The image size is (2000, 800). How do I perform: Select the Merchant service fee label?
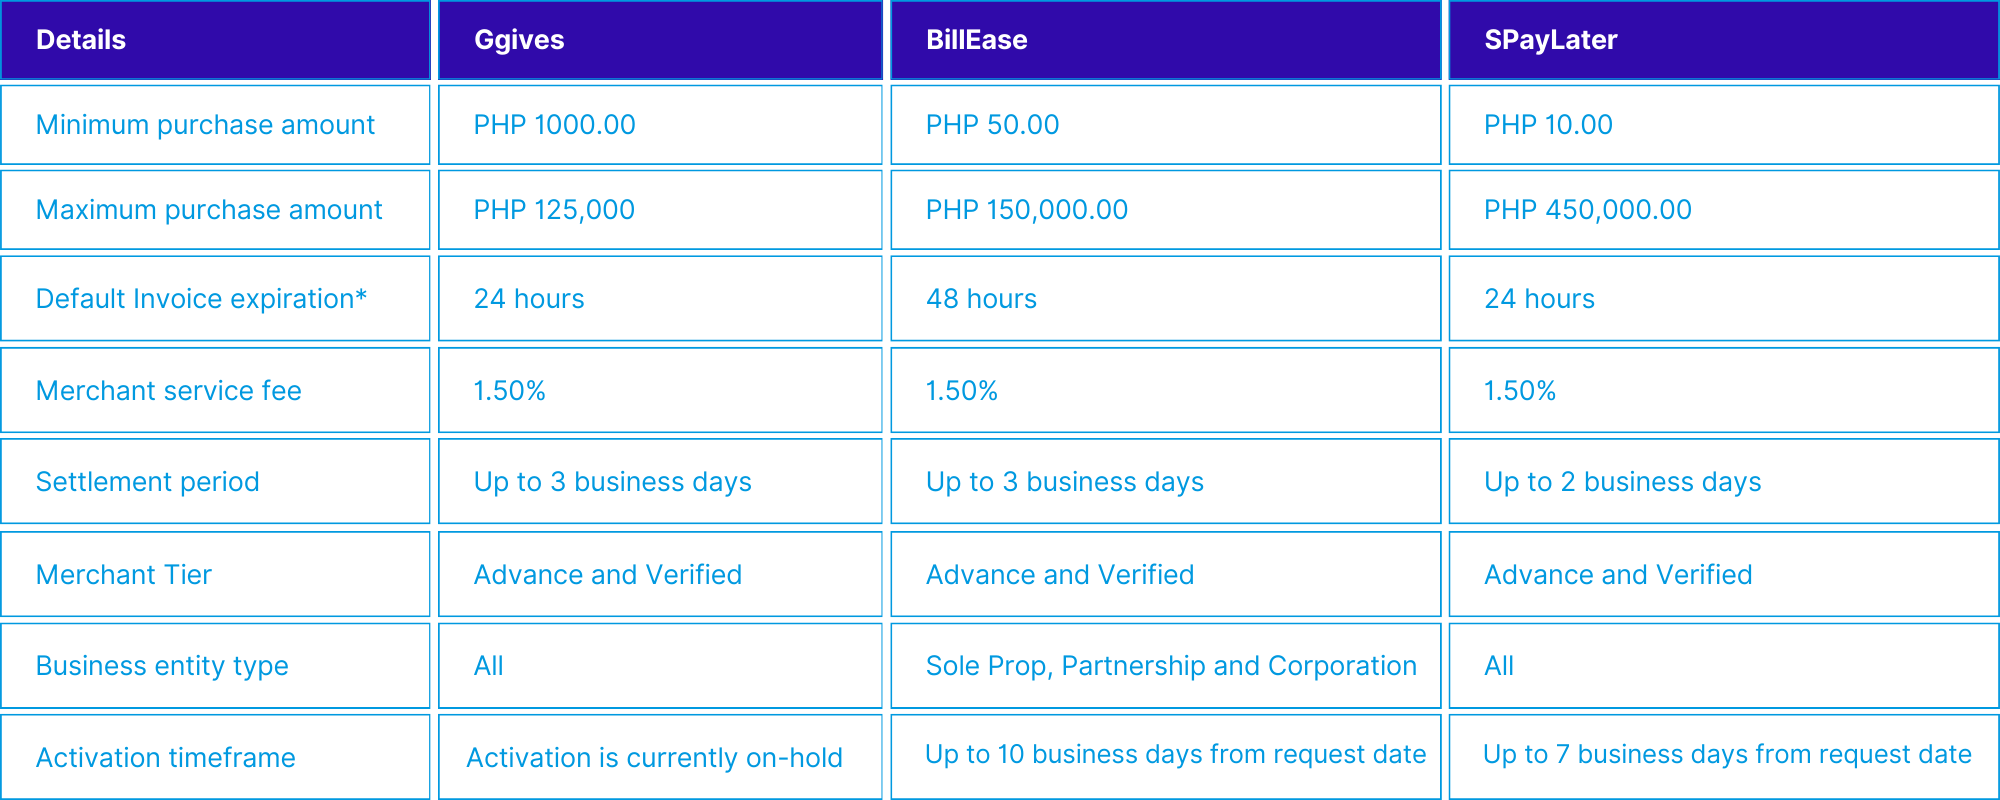[x=168, y=391]
